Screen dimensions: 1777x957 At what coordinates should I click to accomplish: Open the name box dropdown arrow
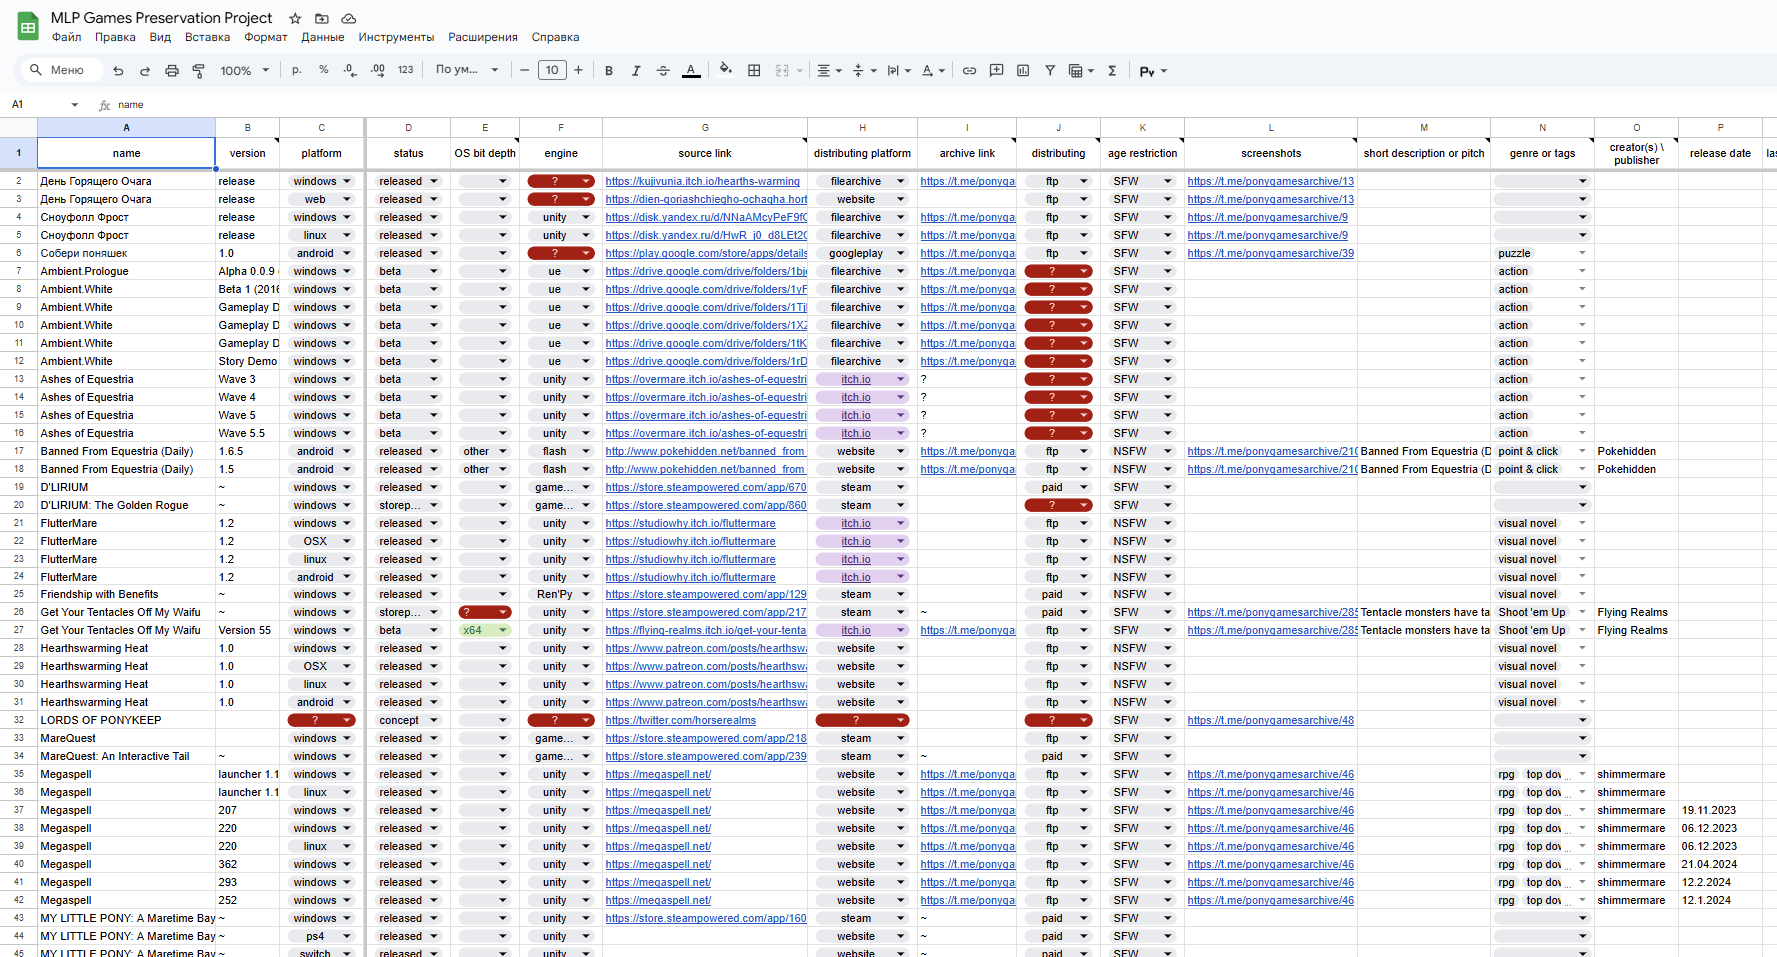(x=74, y=104)
